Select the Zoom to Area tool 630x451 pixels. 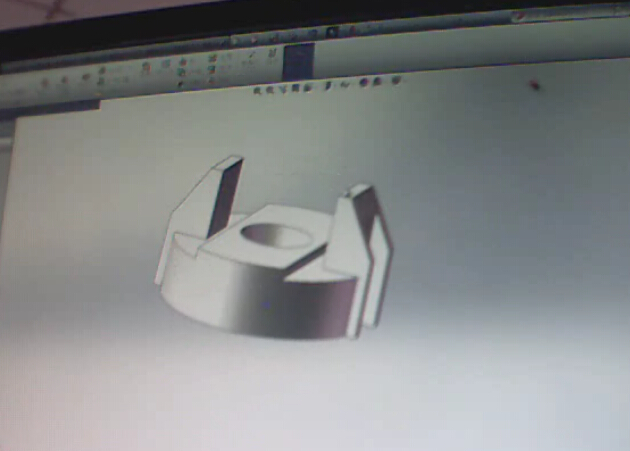(269, 90)
